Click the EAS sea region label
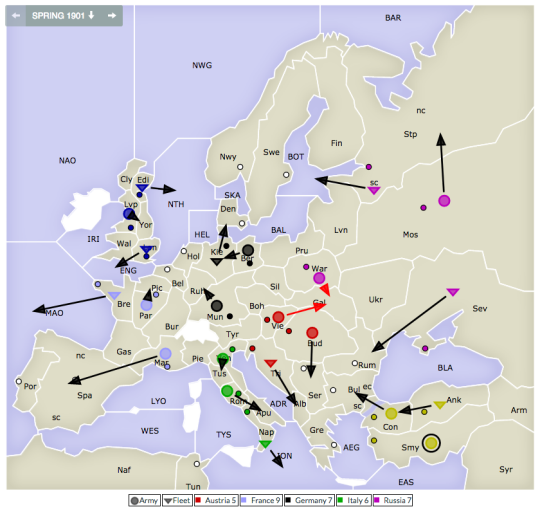Screen dimensions: 540x516 coord(406,482)
